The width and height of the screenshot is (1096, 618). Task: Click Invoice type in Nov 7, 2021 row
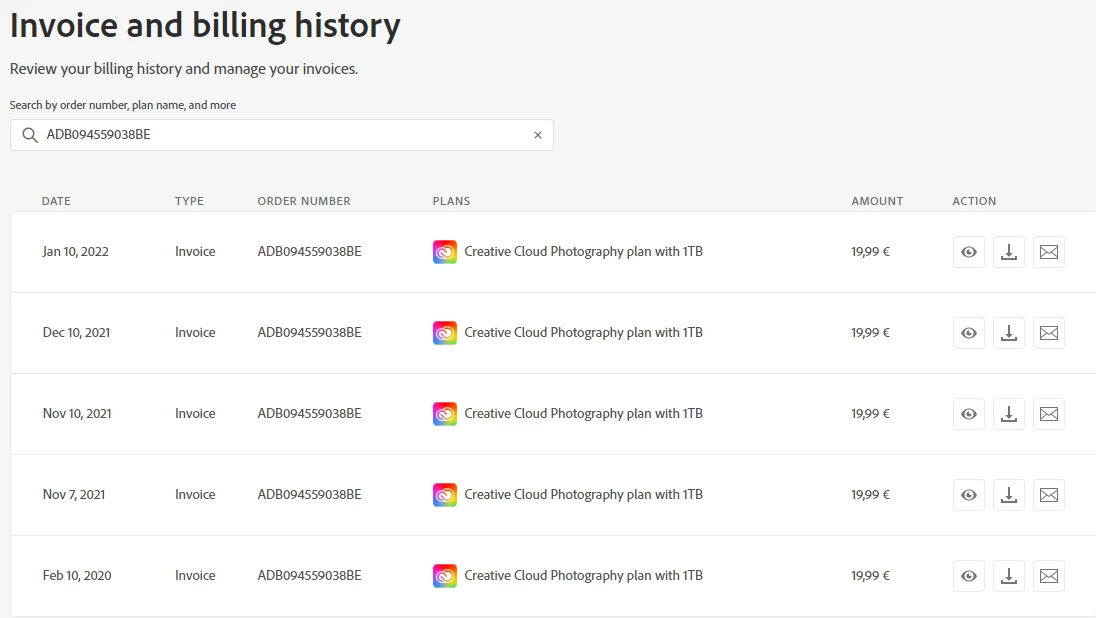coord(195,495)
